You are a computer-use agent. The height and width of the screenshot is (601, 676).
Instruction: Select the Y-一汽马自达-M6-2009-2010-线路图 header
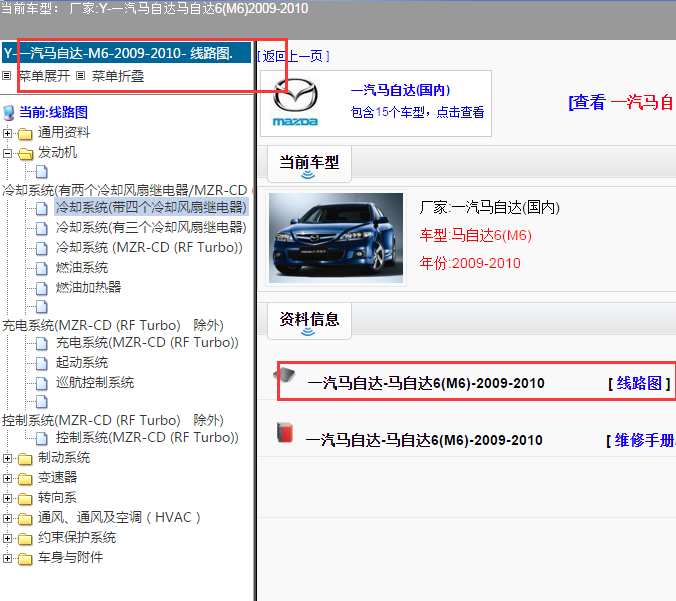126,53
